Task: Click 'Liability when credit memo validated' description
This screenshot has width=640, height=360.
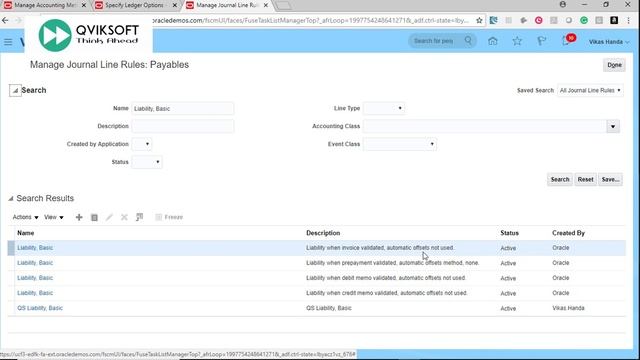Action: click(387, 293)
